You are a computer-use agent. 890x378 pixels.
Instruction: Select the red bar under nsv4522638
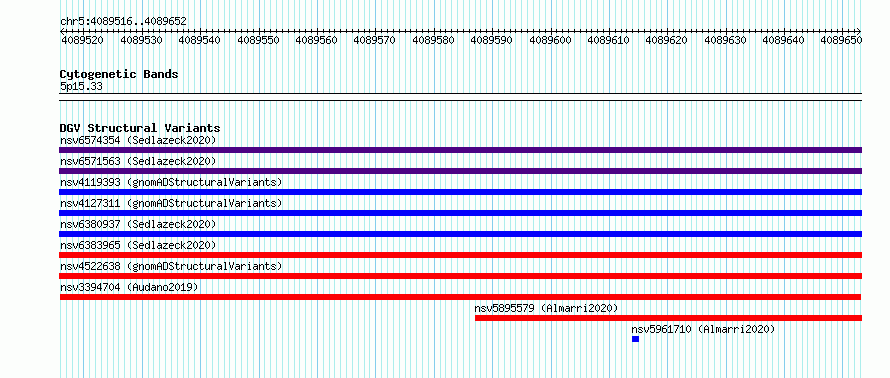tap(460, 276)
